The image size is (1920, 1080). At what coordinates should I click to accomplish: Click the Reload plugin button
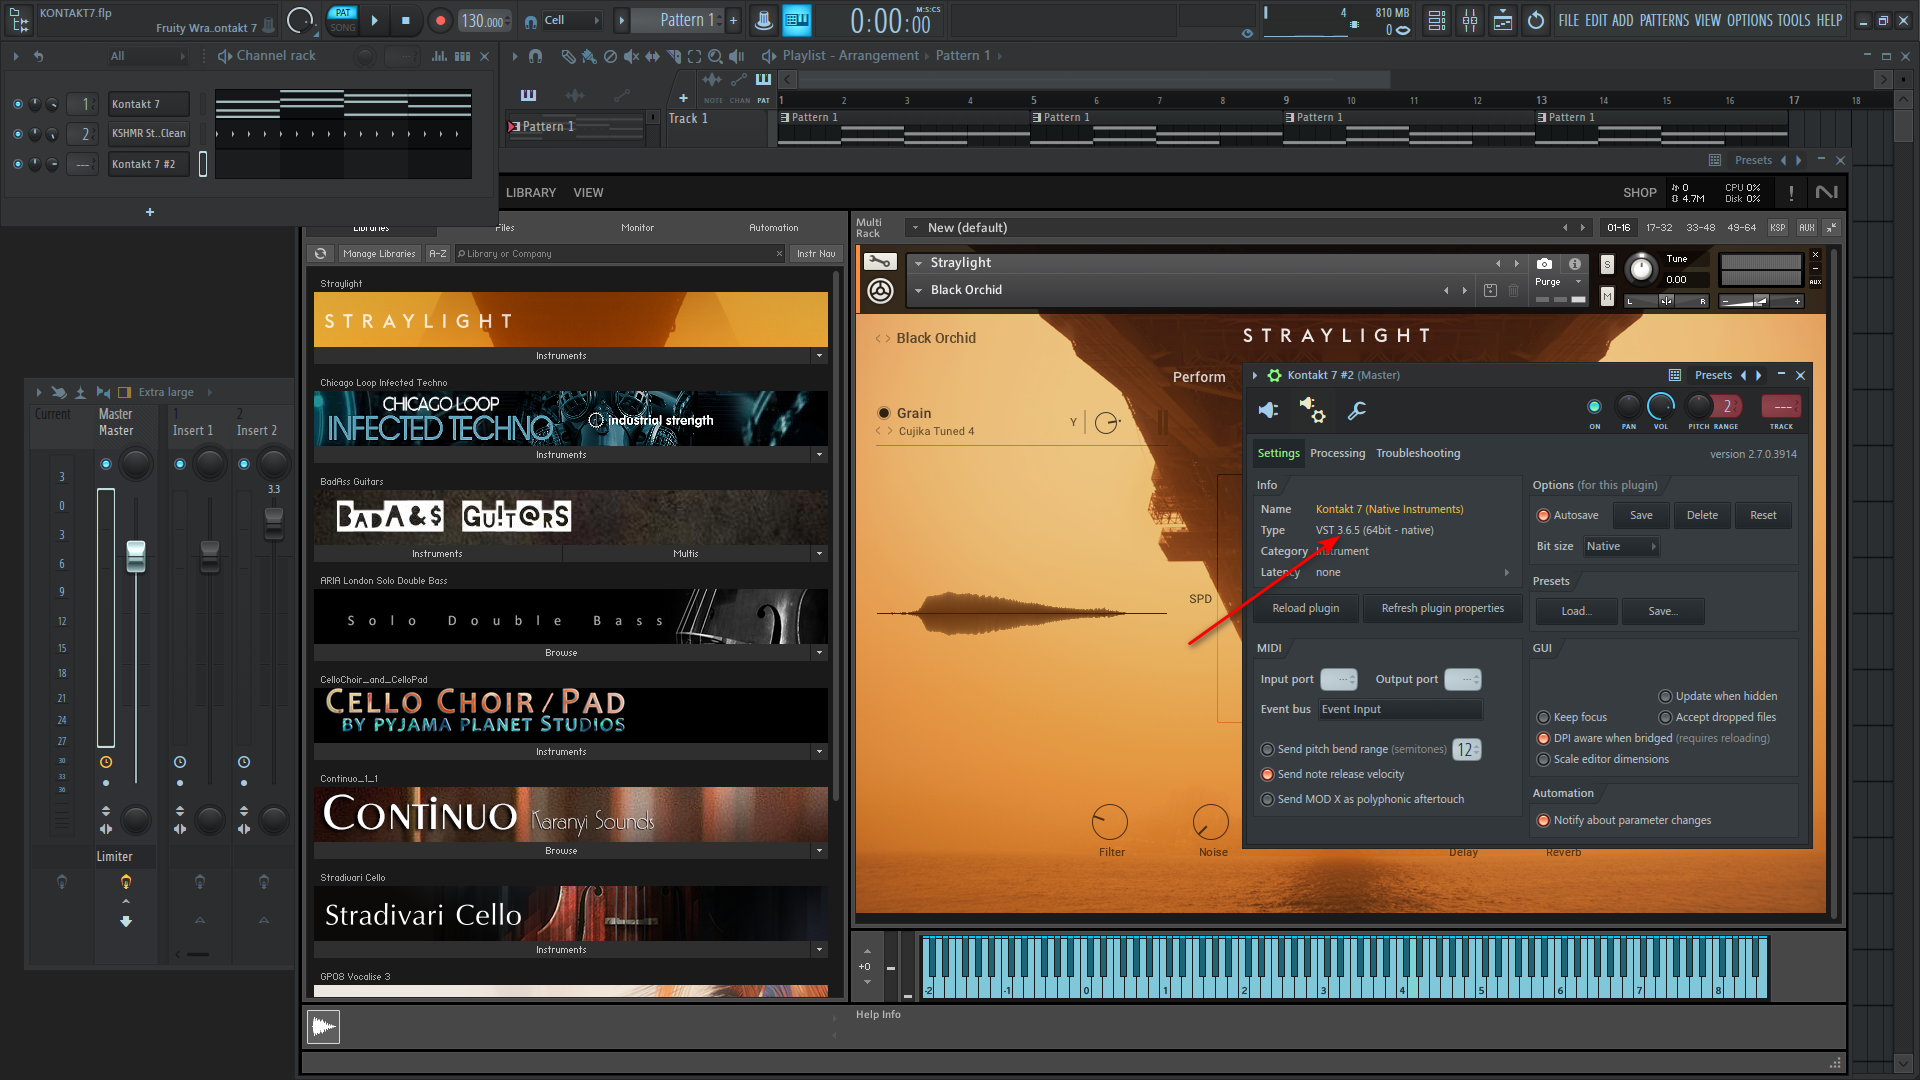[1305, 609]
